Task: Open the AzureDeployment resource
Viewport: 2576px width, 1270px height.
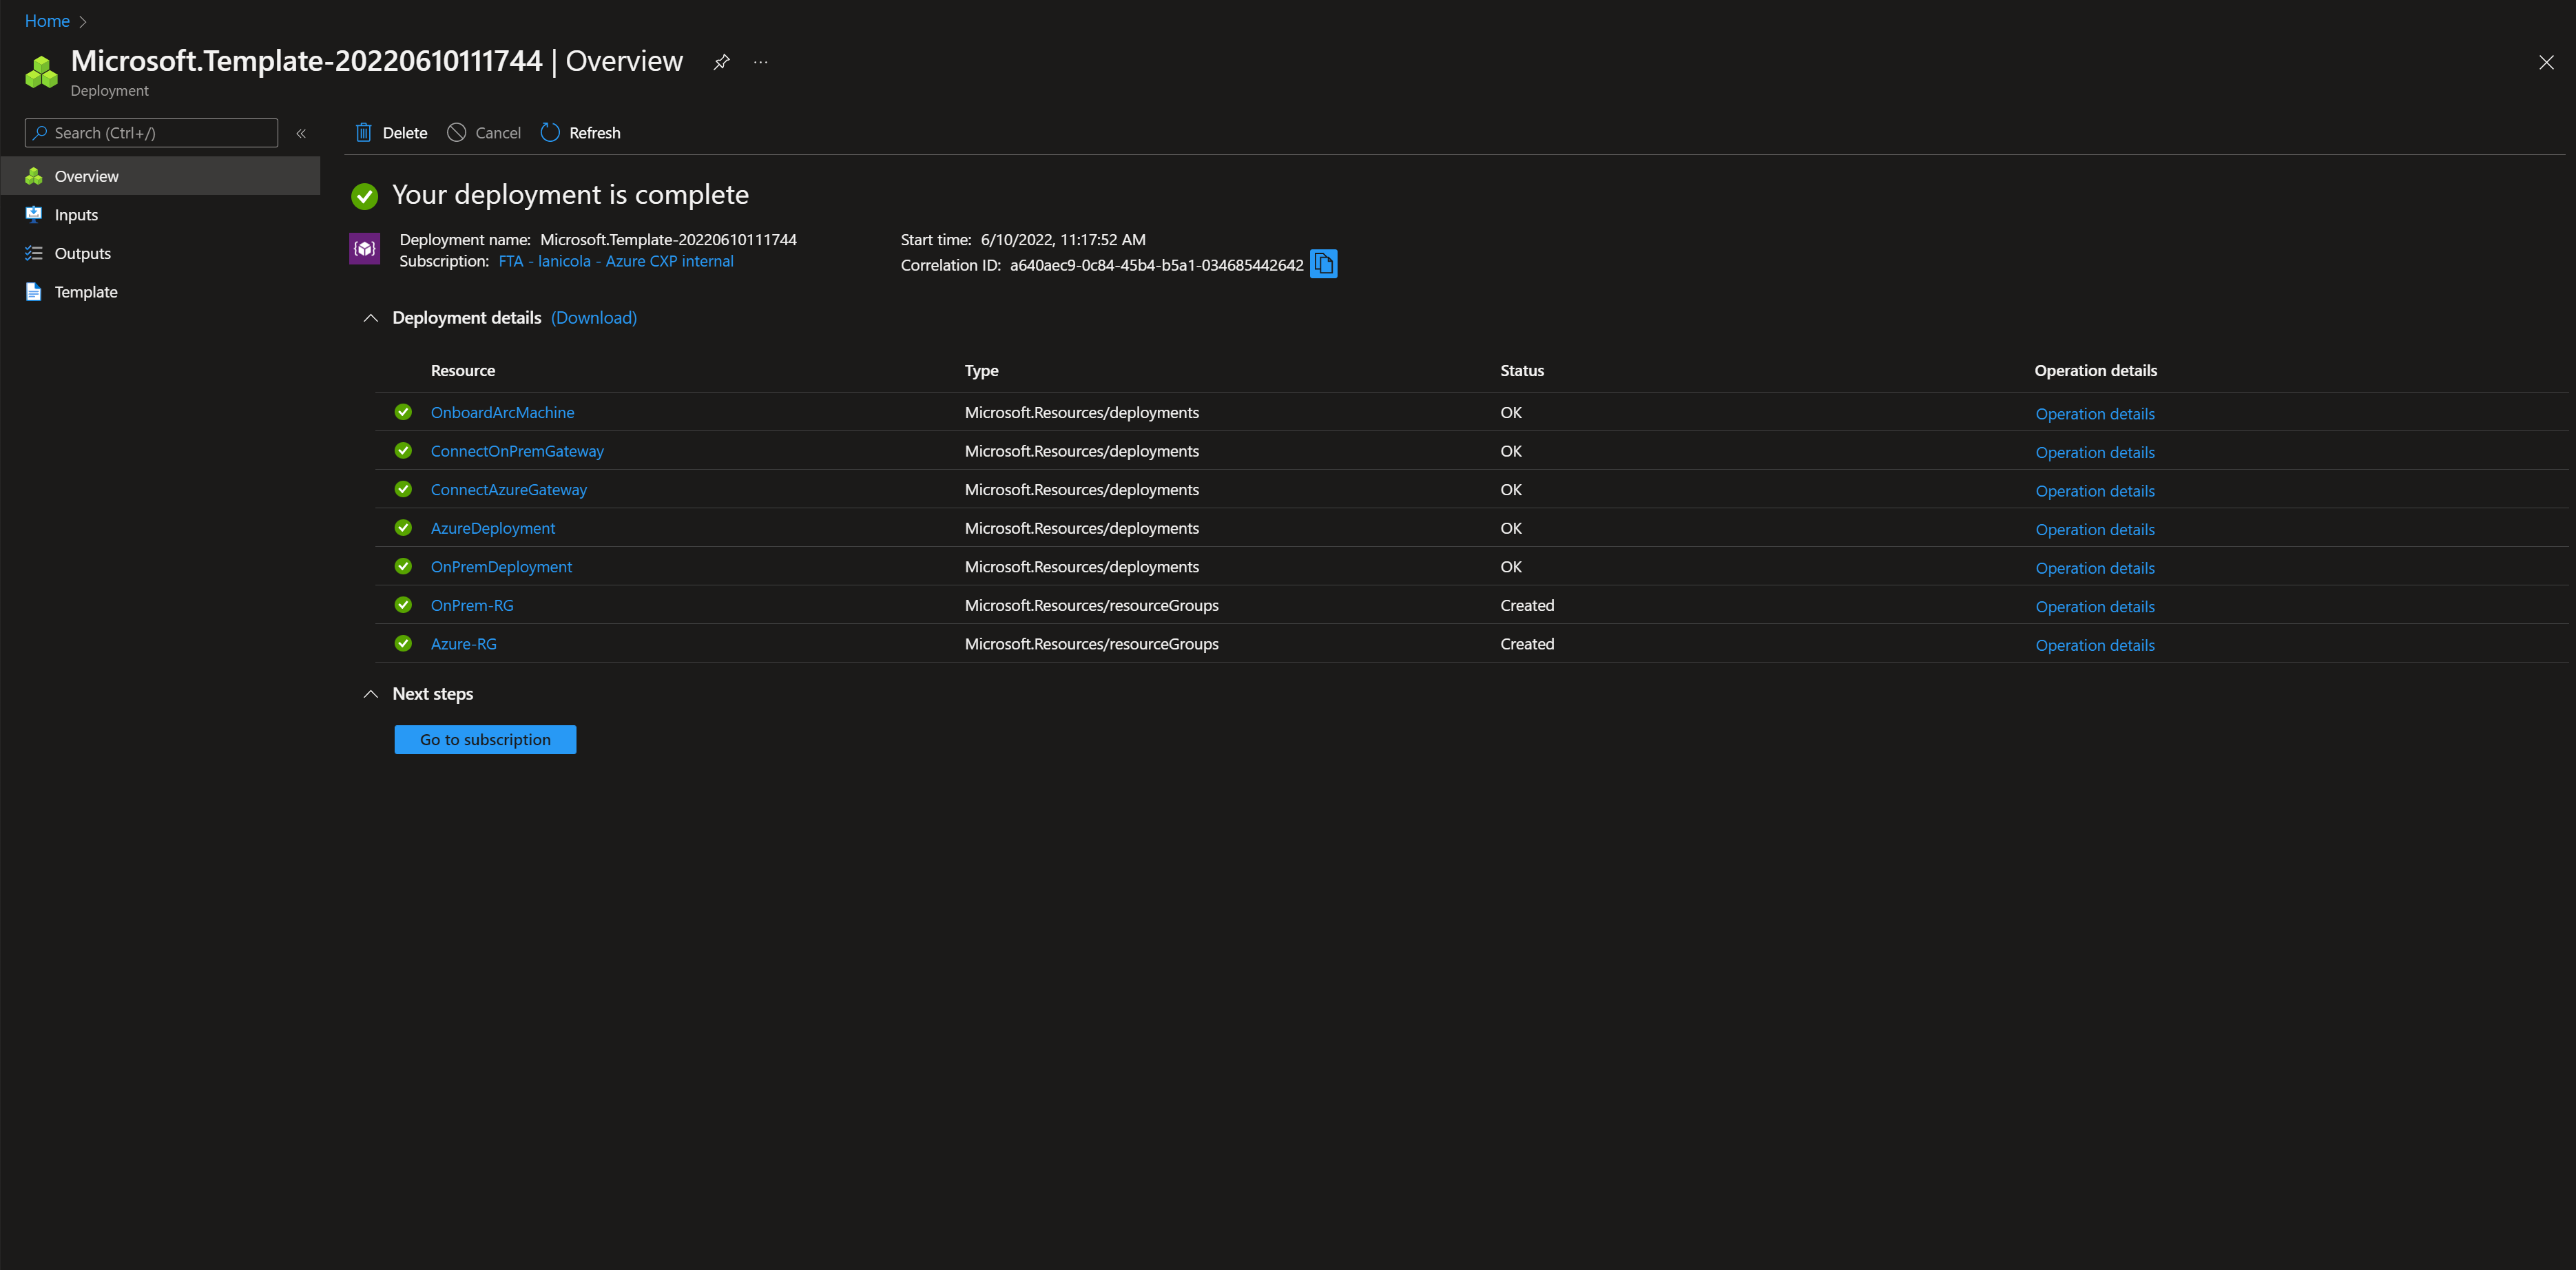Action: coord(493,528)
